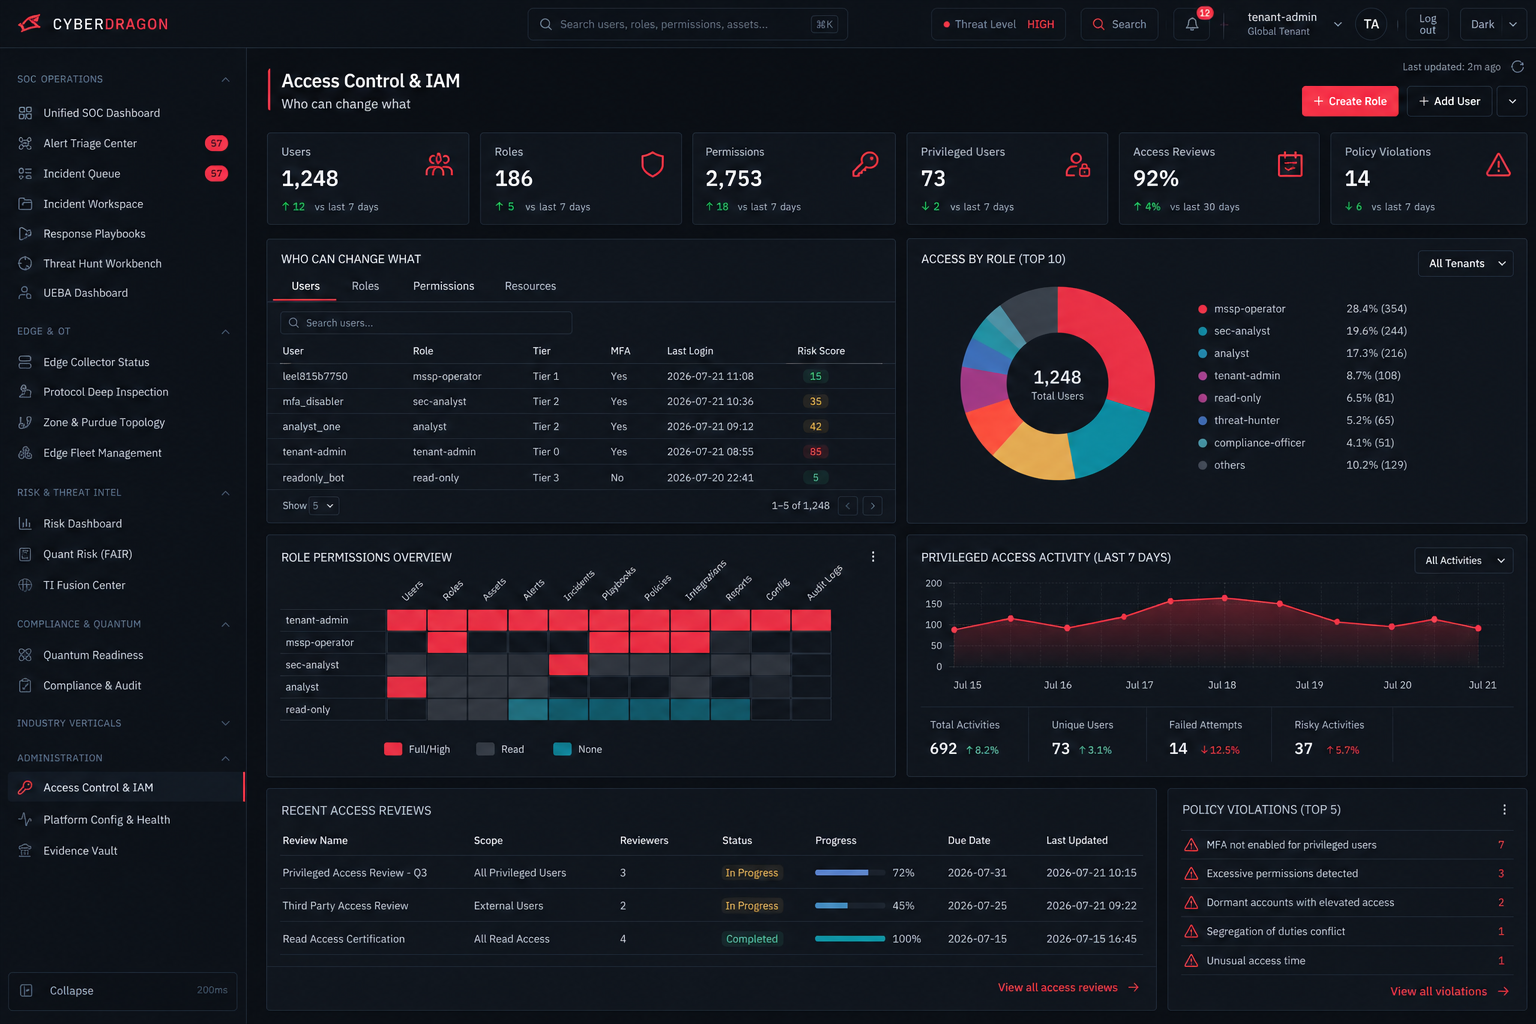Viewport: 1536px width, 1024px height.
Task: Click the global search input field
Action: 688,24
